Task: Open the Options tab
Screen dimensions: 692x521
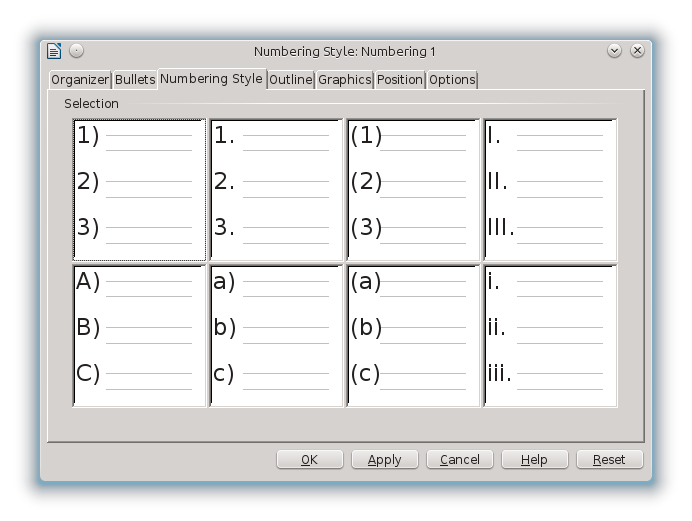Action: pyautogui.click(x=452, y=79)
